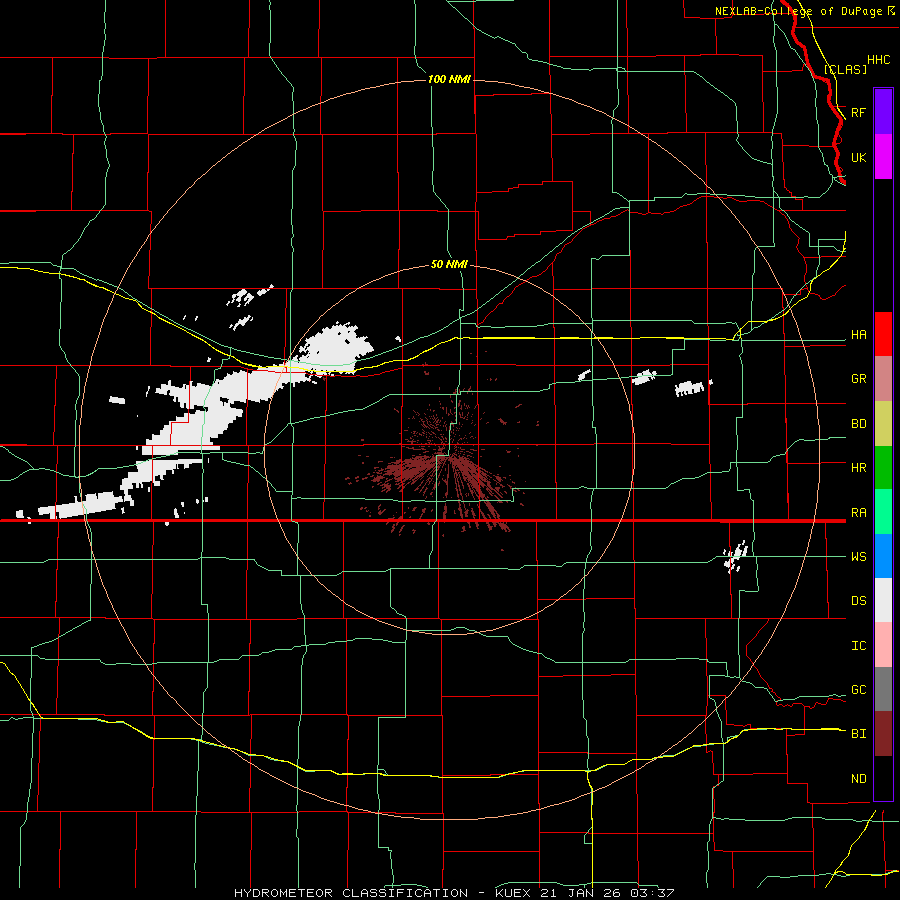Click the RF legend label

(859, 112)
